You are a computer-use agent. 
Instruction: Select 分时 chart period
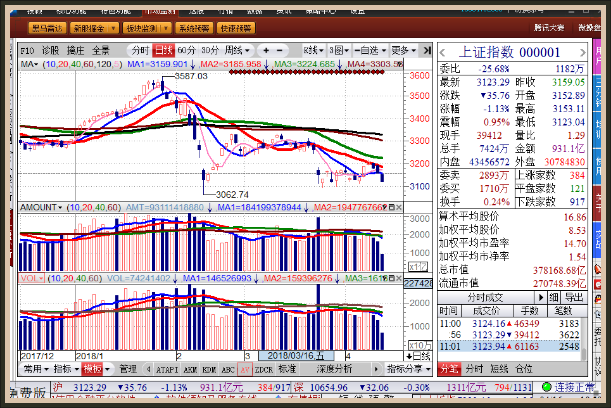(x=140, y=50)
